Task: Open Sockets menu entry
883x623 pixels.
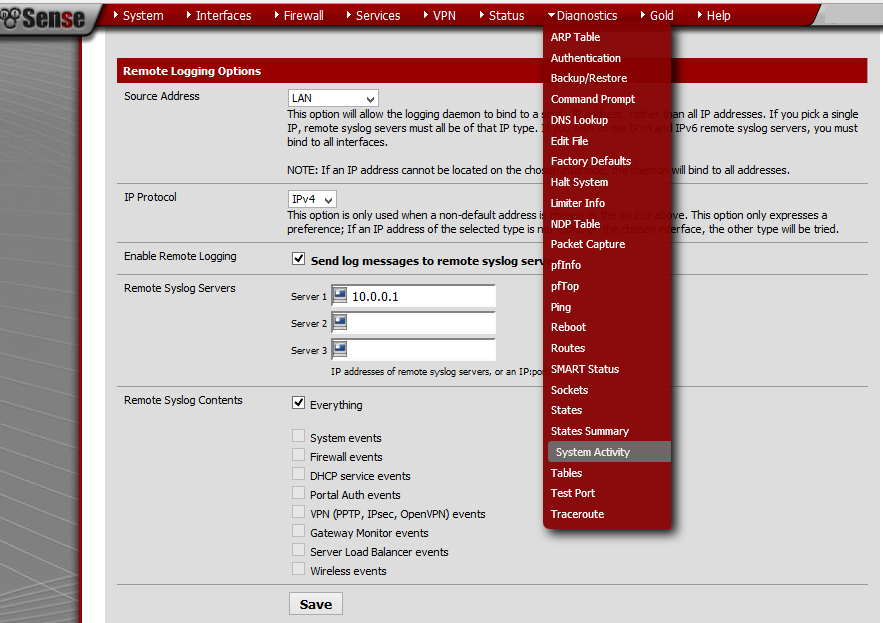Action: pyautogui.click(x=569, y=390)
